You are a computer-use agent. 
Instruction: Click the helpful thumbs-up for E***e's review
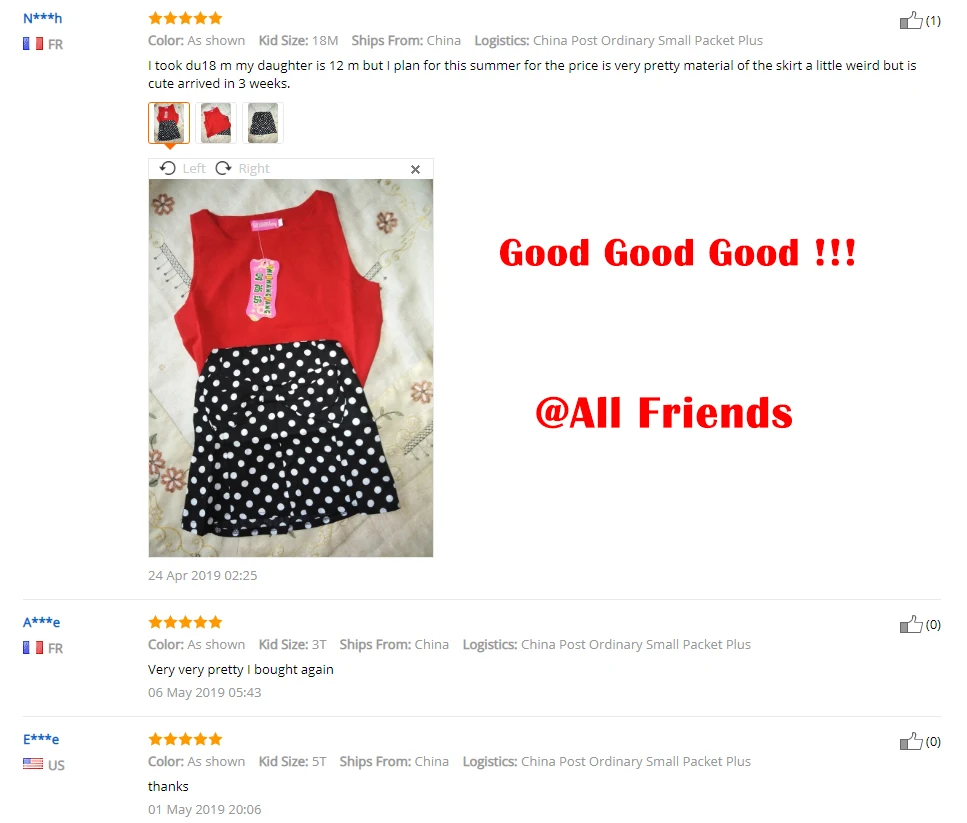910,741
